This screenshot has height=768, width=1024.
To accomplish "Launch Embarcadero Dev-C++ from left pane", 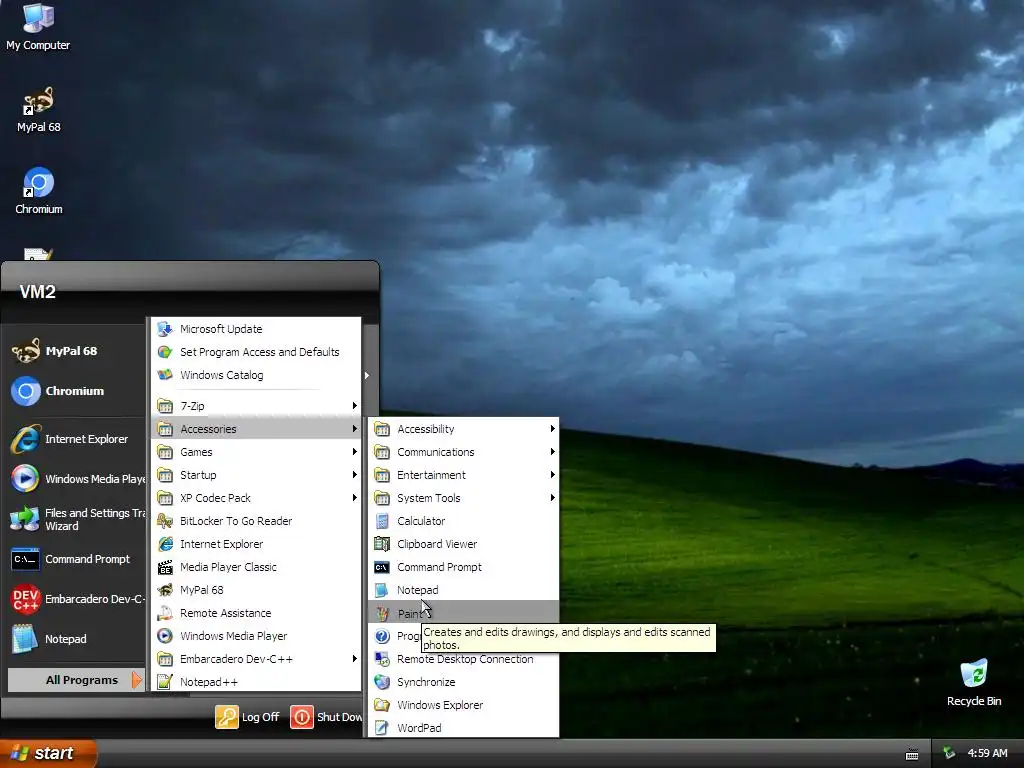I will [76, 599].
